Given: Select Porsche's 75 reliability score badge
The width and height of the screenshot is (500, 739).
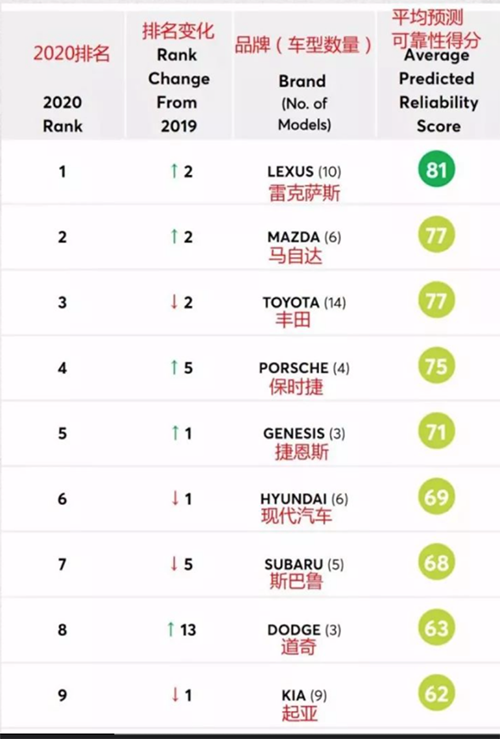Looking at the screenshot, I should pos(436,366).
